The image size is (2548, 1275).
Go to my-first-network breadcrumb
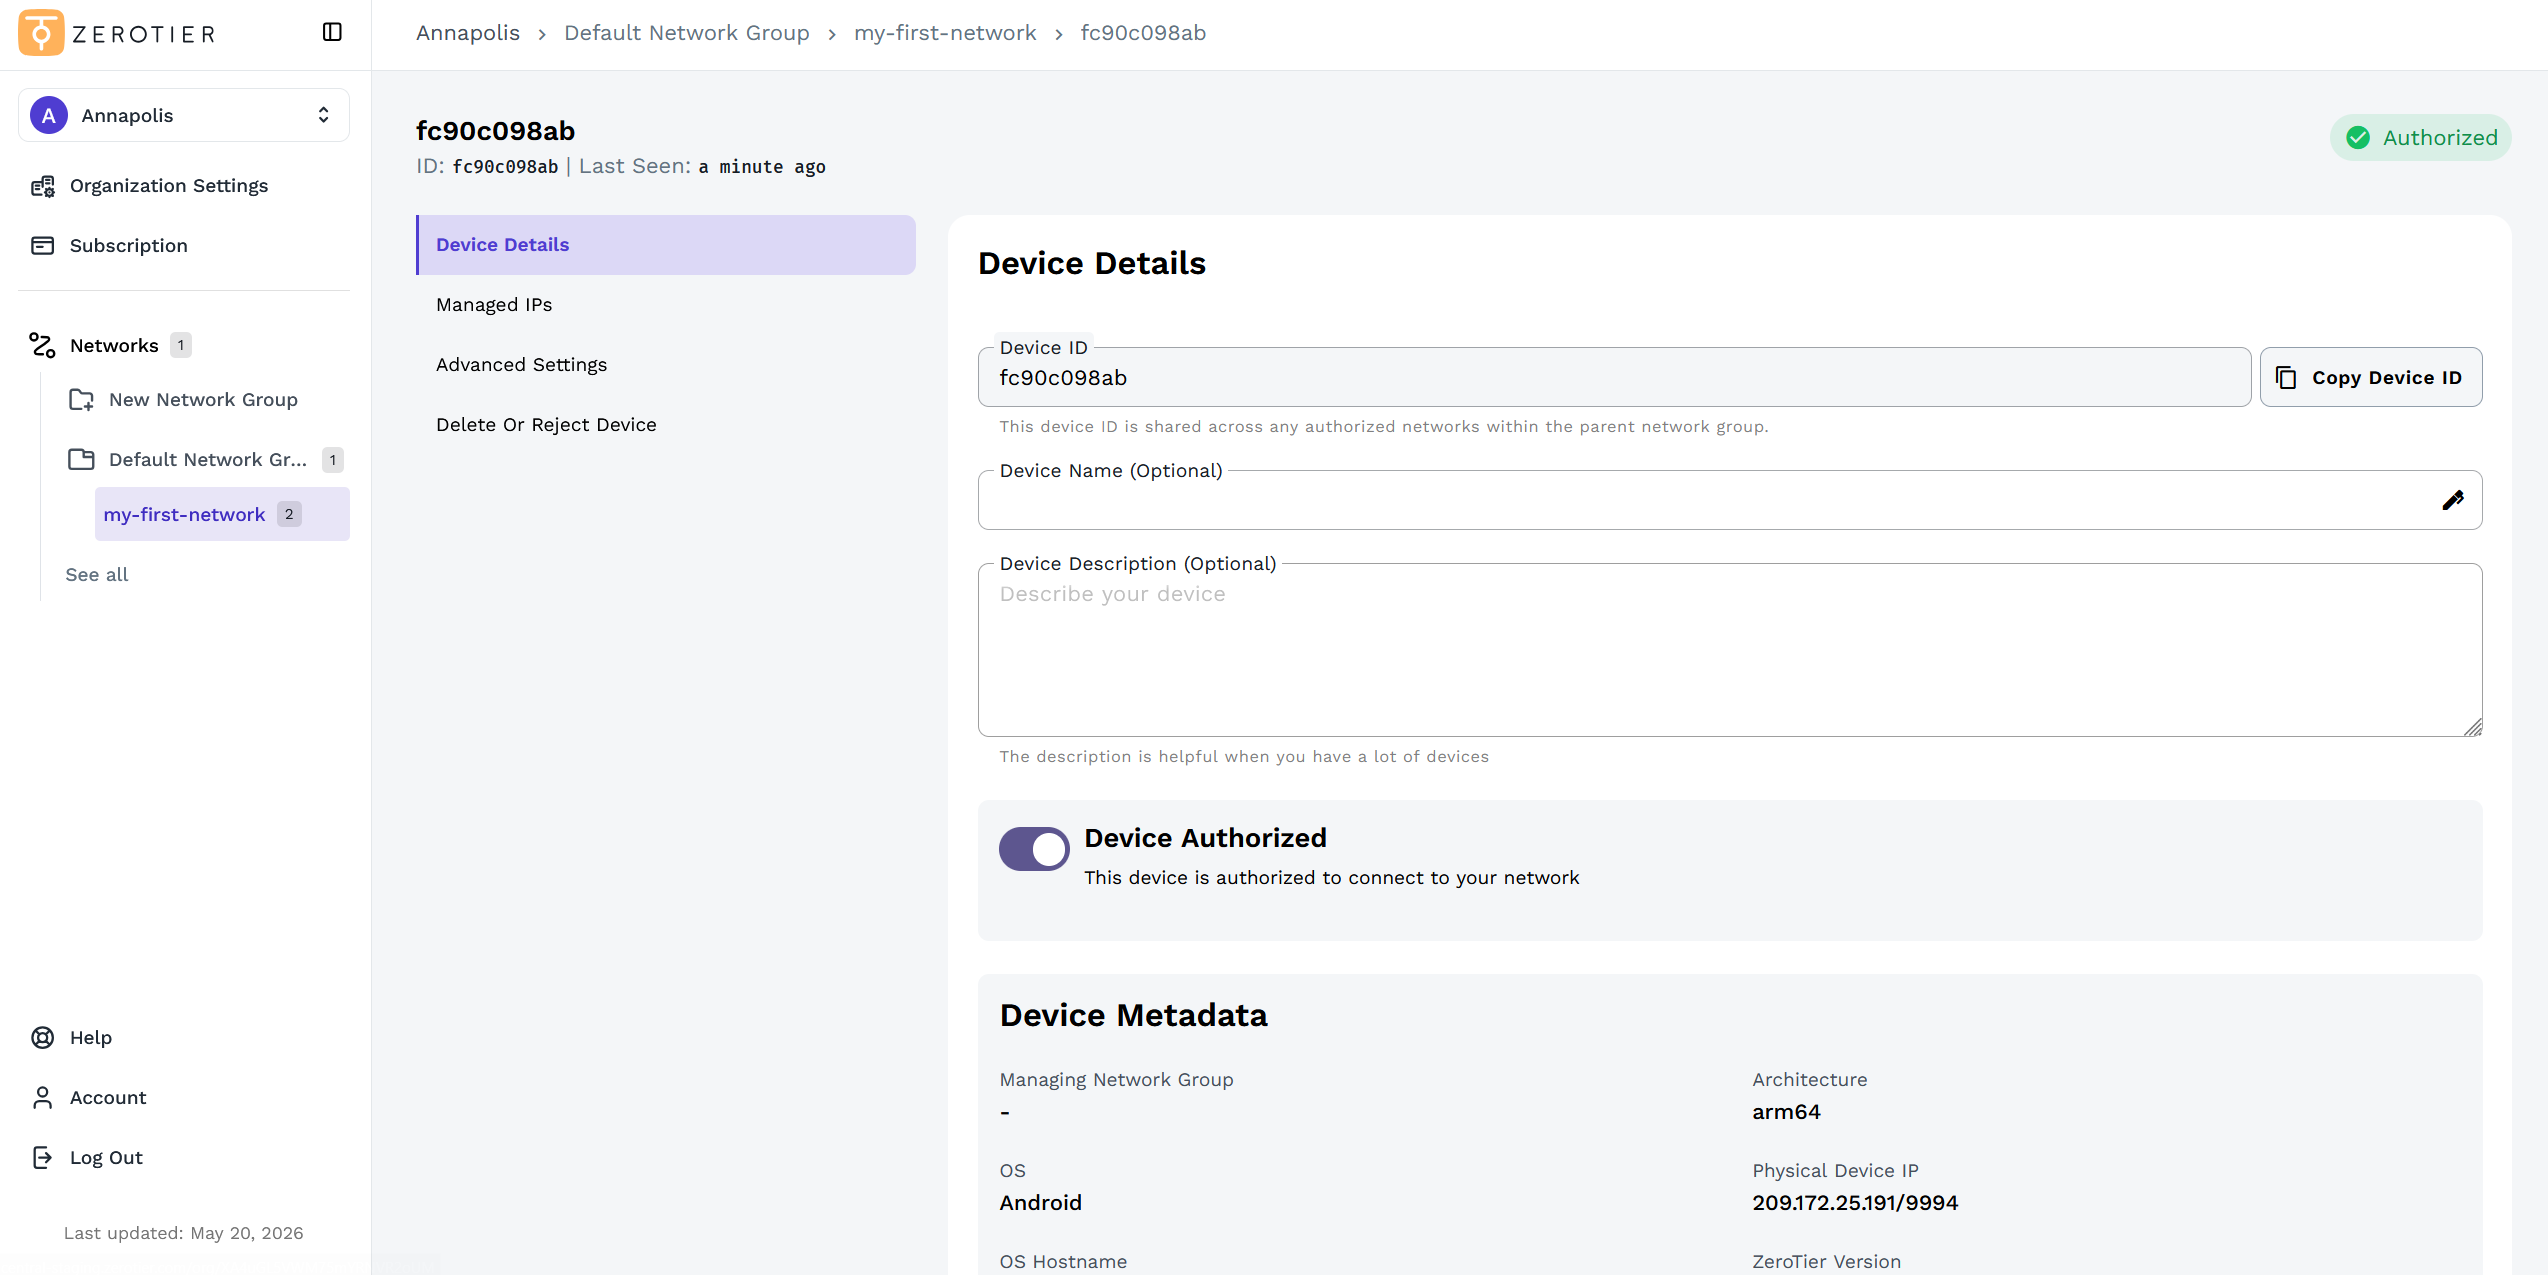[x=945, y=33]
